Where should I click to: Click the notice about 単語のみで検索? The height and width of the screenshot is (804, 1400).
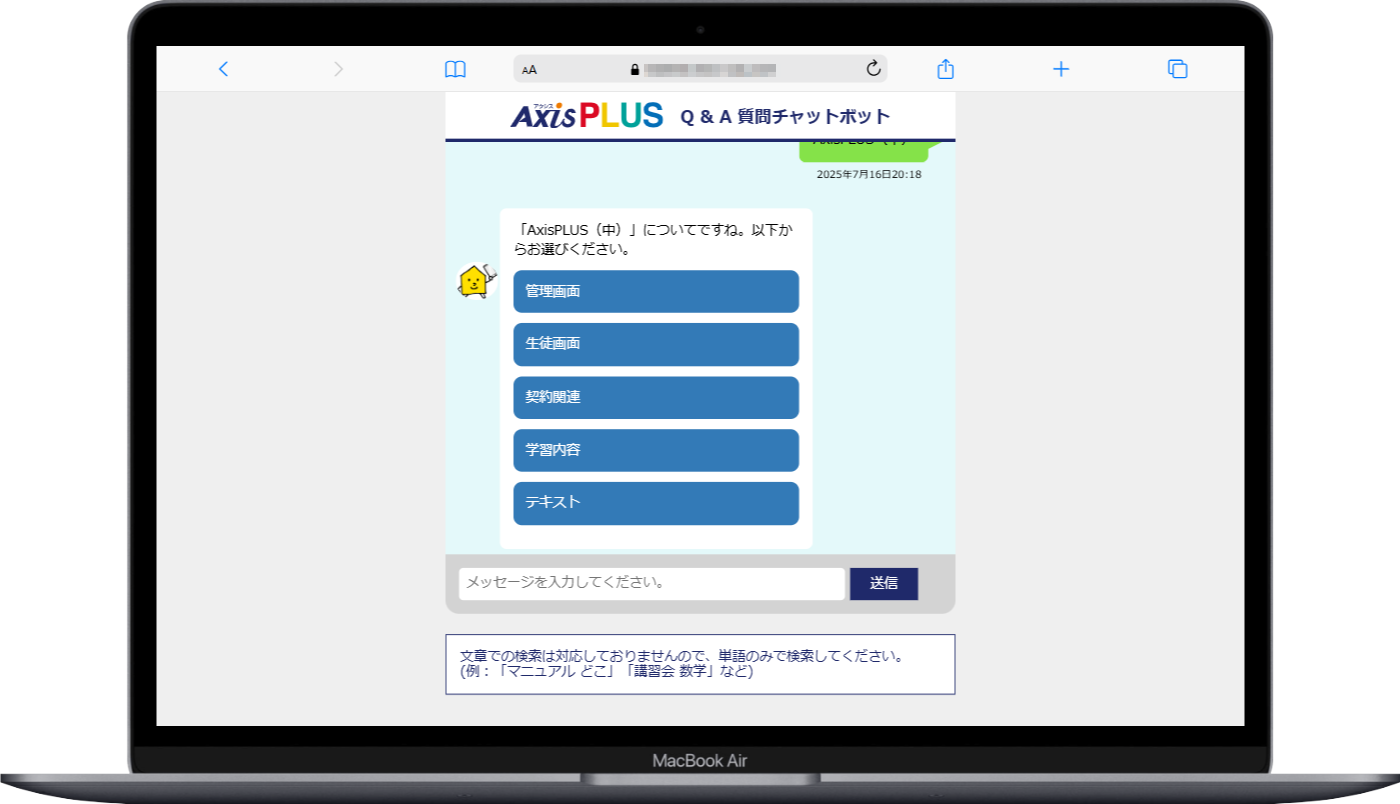700,664
